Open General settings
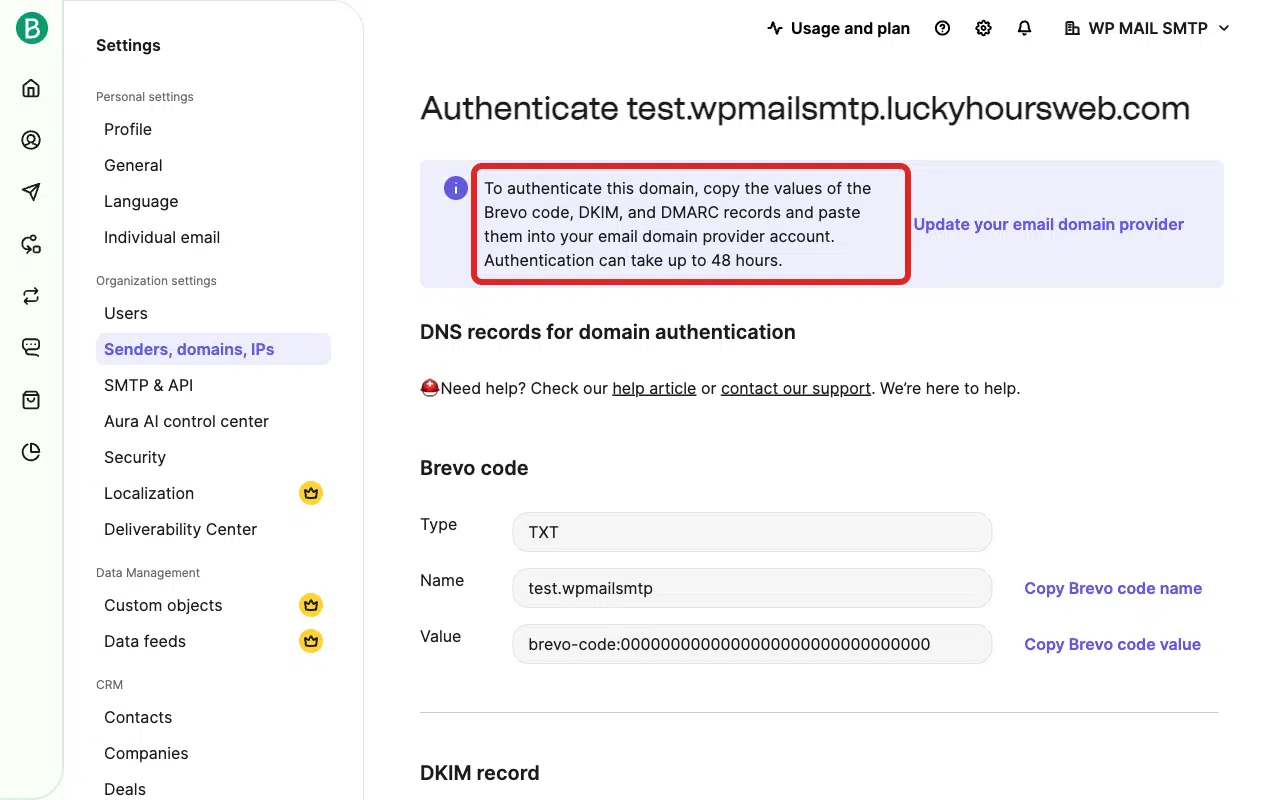Viewport: 1280px width, 800px height. point(133,165)
